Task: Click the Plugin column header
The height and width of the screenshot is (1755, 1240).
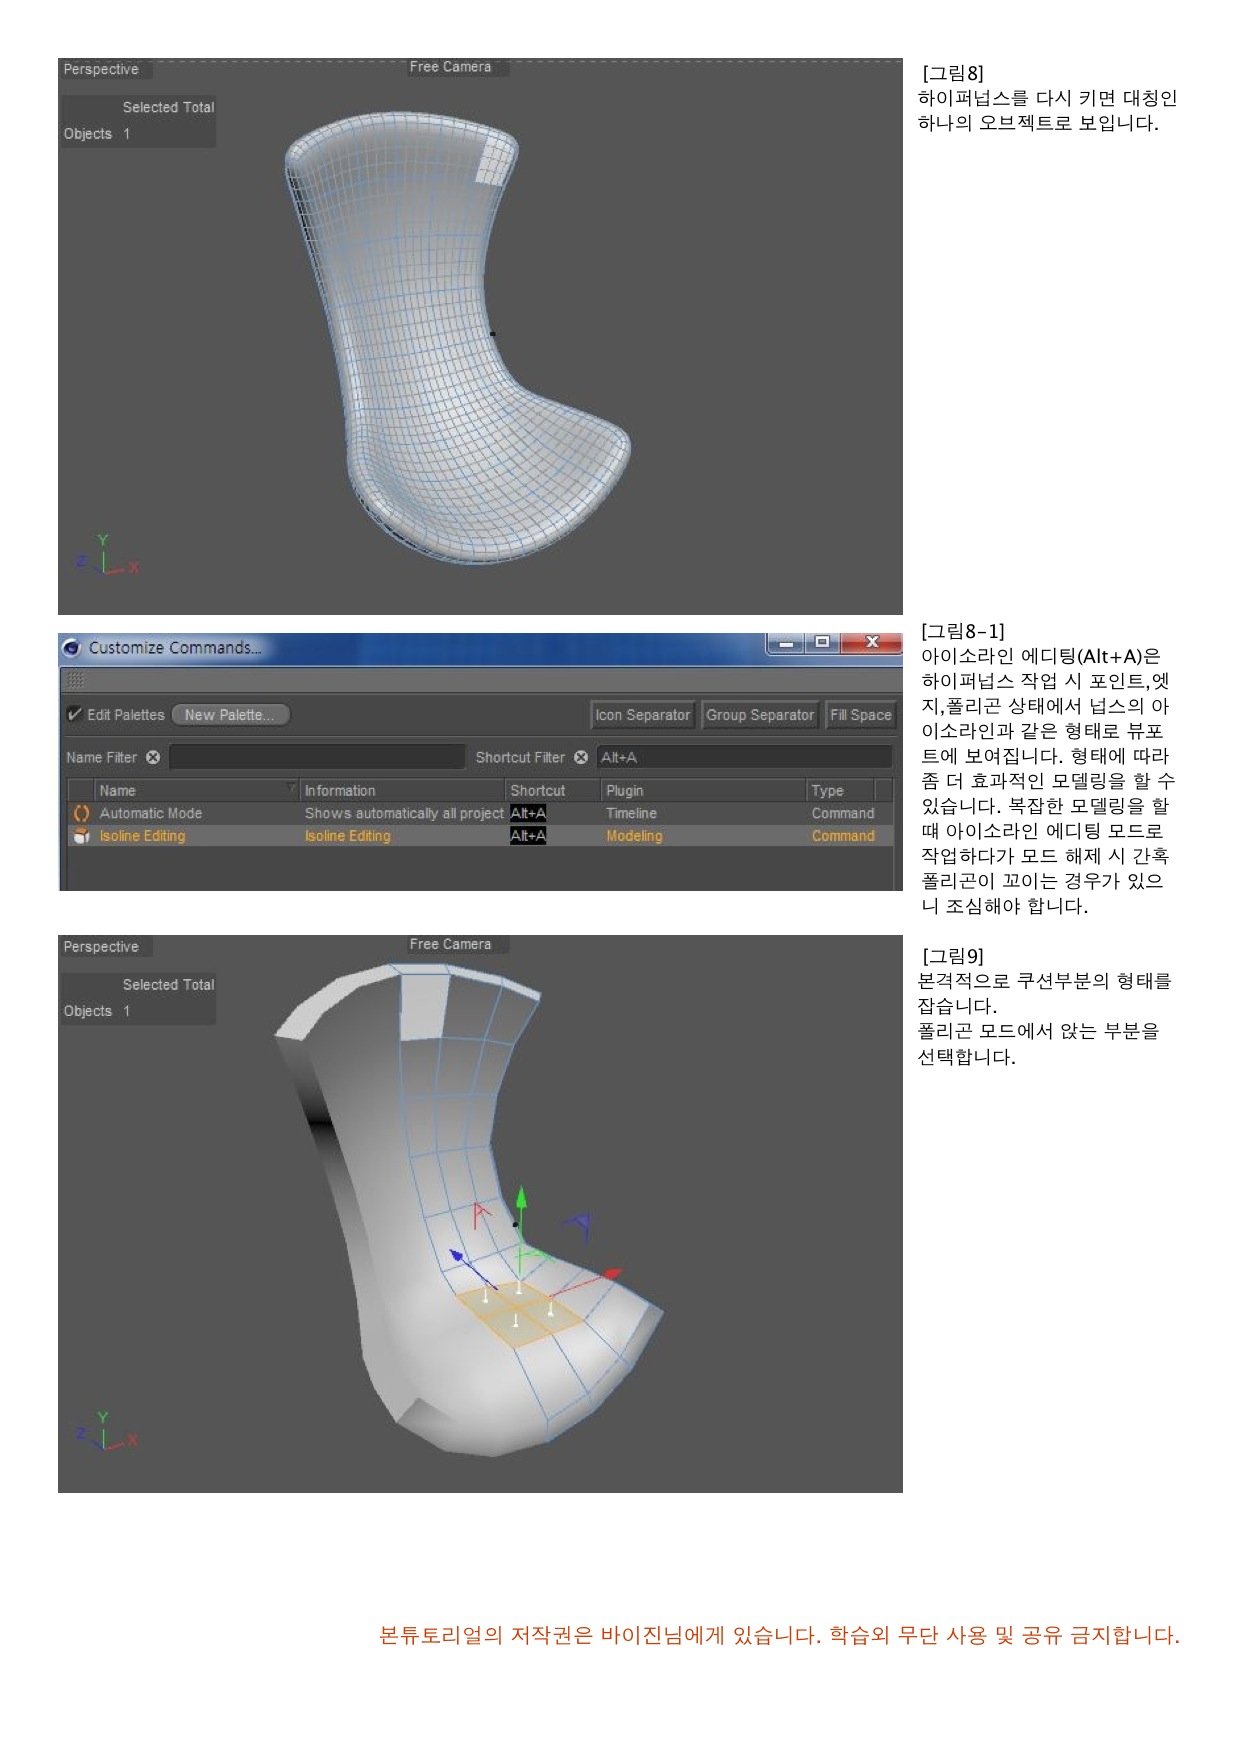Action: click(703, 790)
